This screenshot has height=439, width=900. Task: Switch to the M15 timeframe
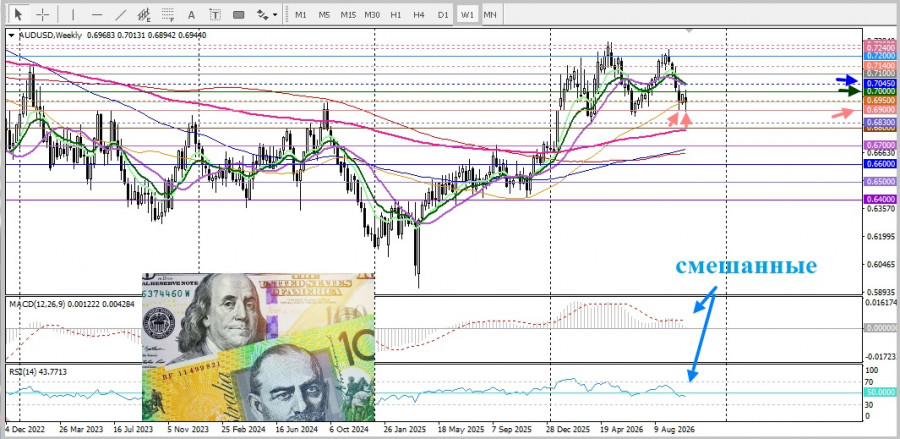[x=348, y=15]
